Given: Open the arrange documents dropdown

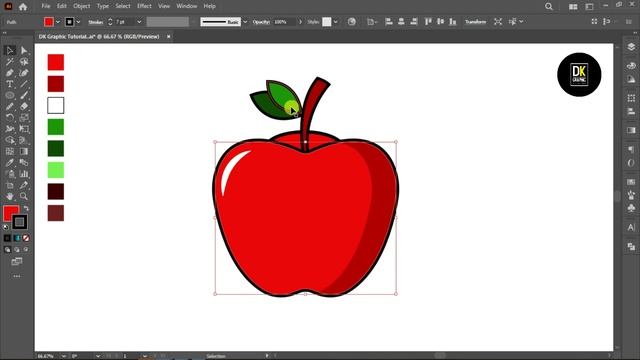Looking at the screenshot, I should click(x=573, y=7).
